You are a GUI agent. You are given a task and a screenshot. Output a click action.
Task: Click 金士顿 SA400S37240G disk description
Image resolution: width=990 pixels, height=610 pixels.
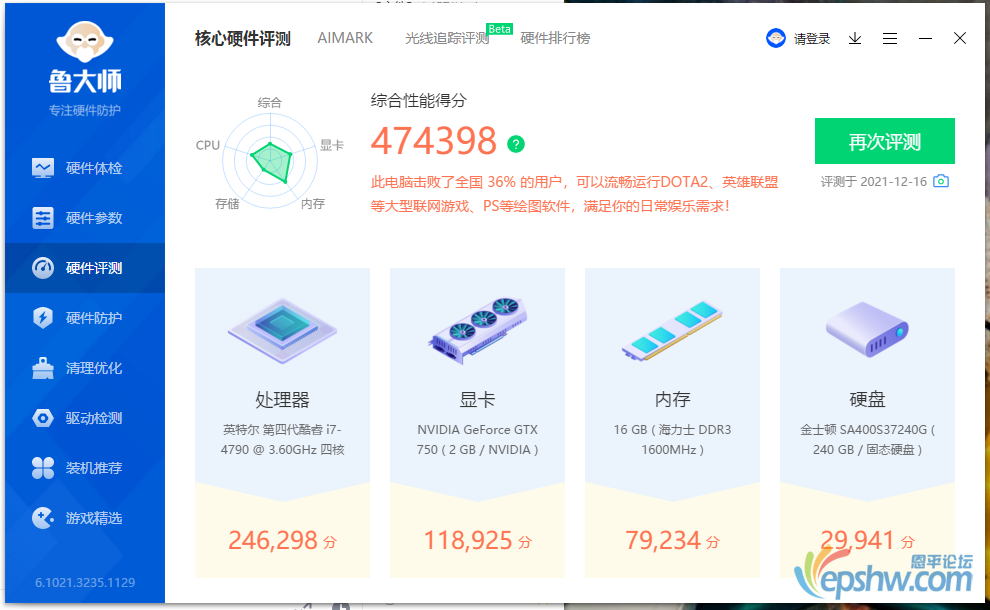click(867, 440)
